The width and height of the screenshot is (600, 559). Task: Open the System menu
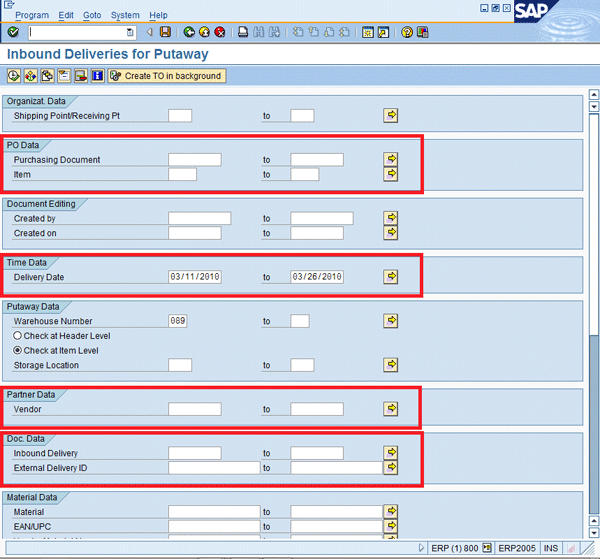(125, 15)
